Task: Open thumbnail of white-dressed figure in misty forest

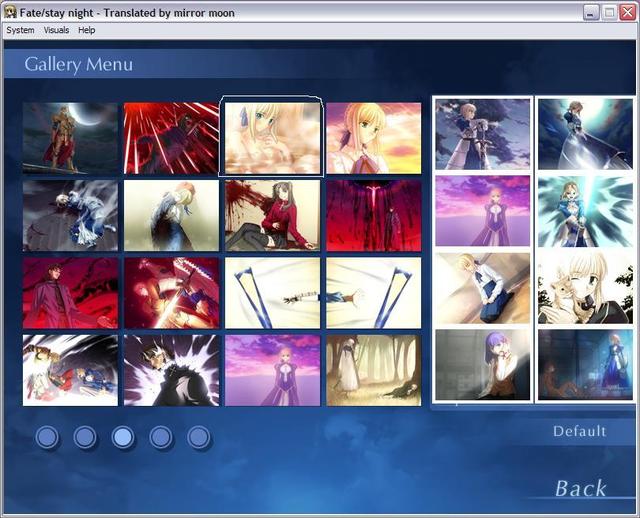Action: [374, 370]
